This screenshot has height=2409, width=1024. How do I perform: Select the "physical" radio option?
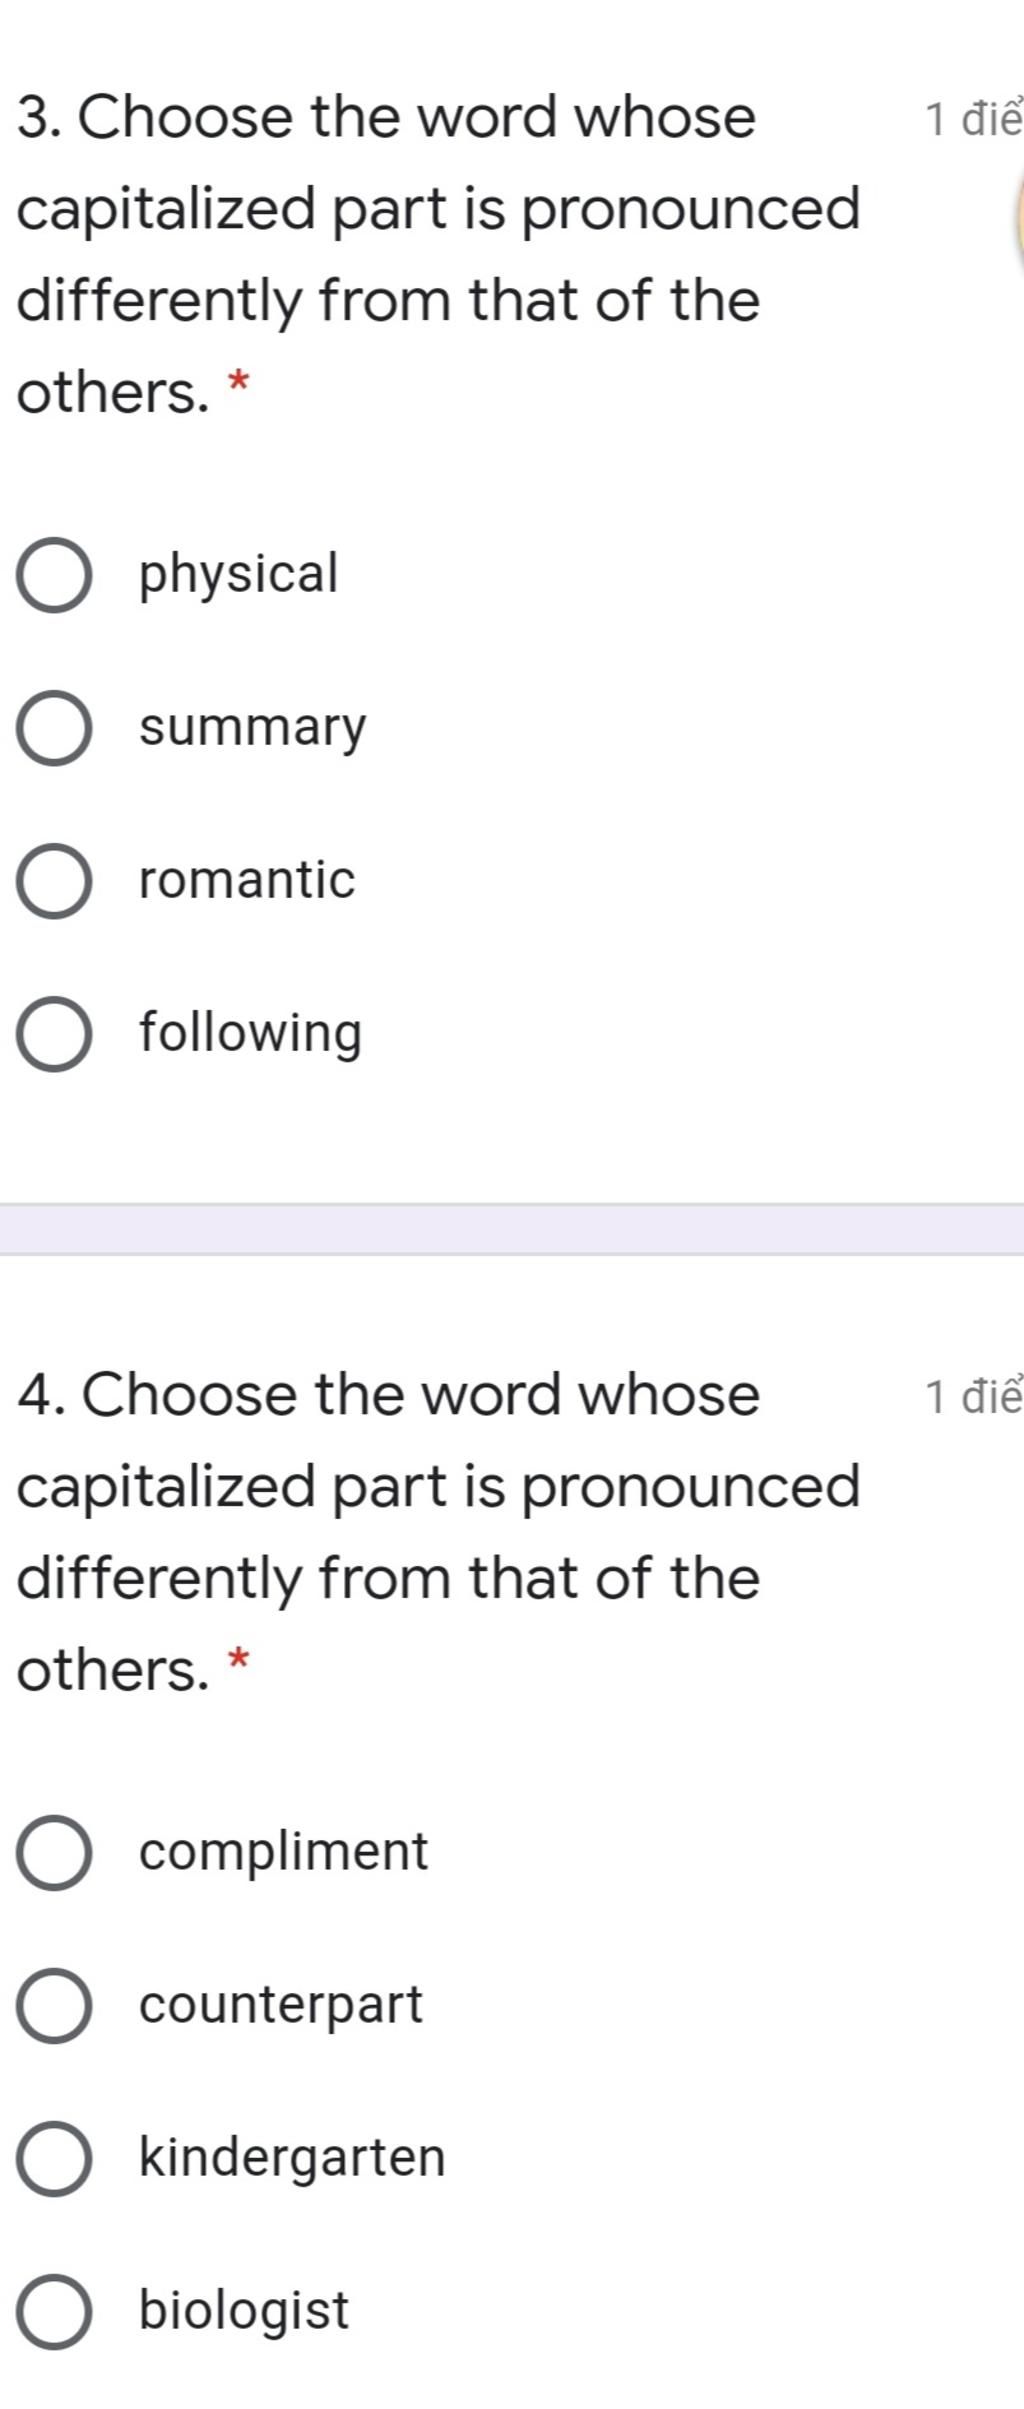pos(54,575)
